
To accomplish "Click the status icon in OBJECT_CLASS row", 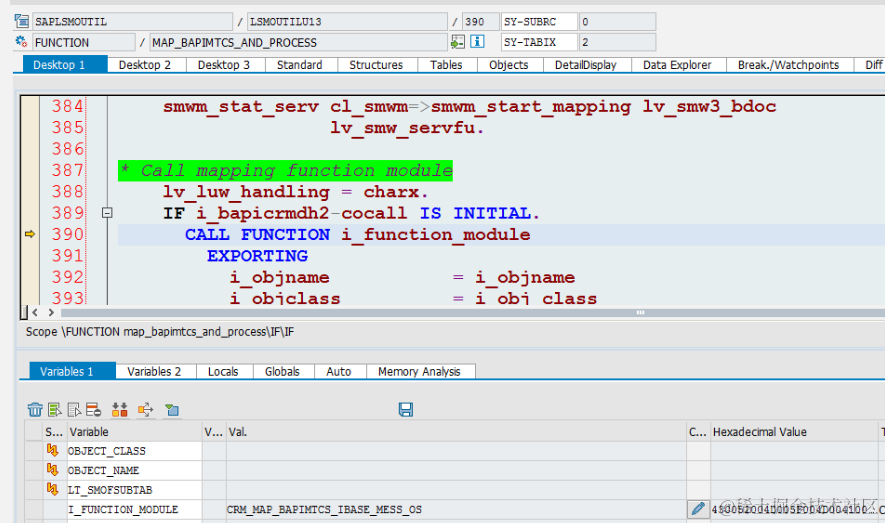I will (x=52, y=450).
